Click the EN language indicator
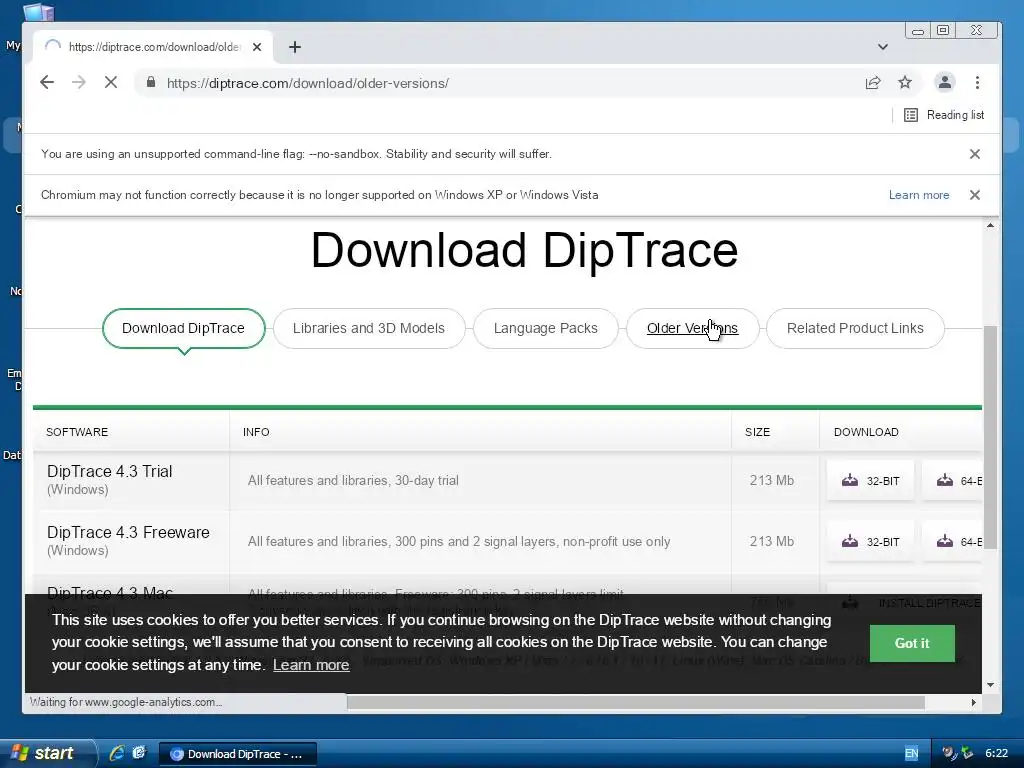 [x=911, y=754]
